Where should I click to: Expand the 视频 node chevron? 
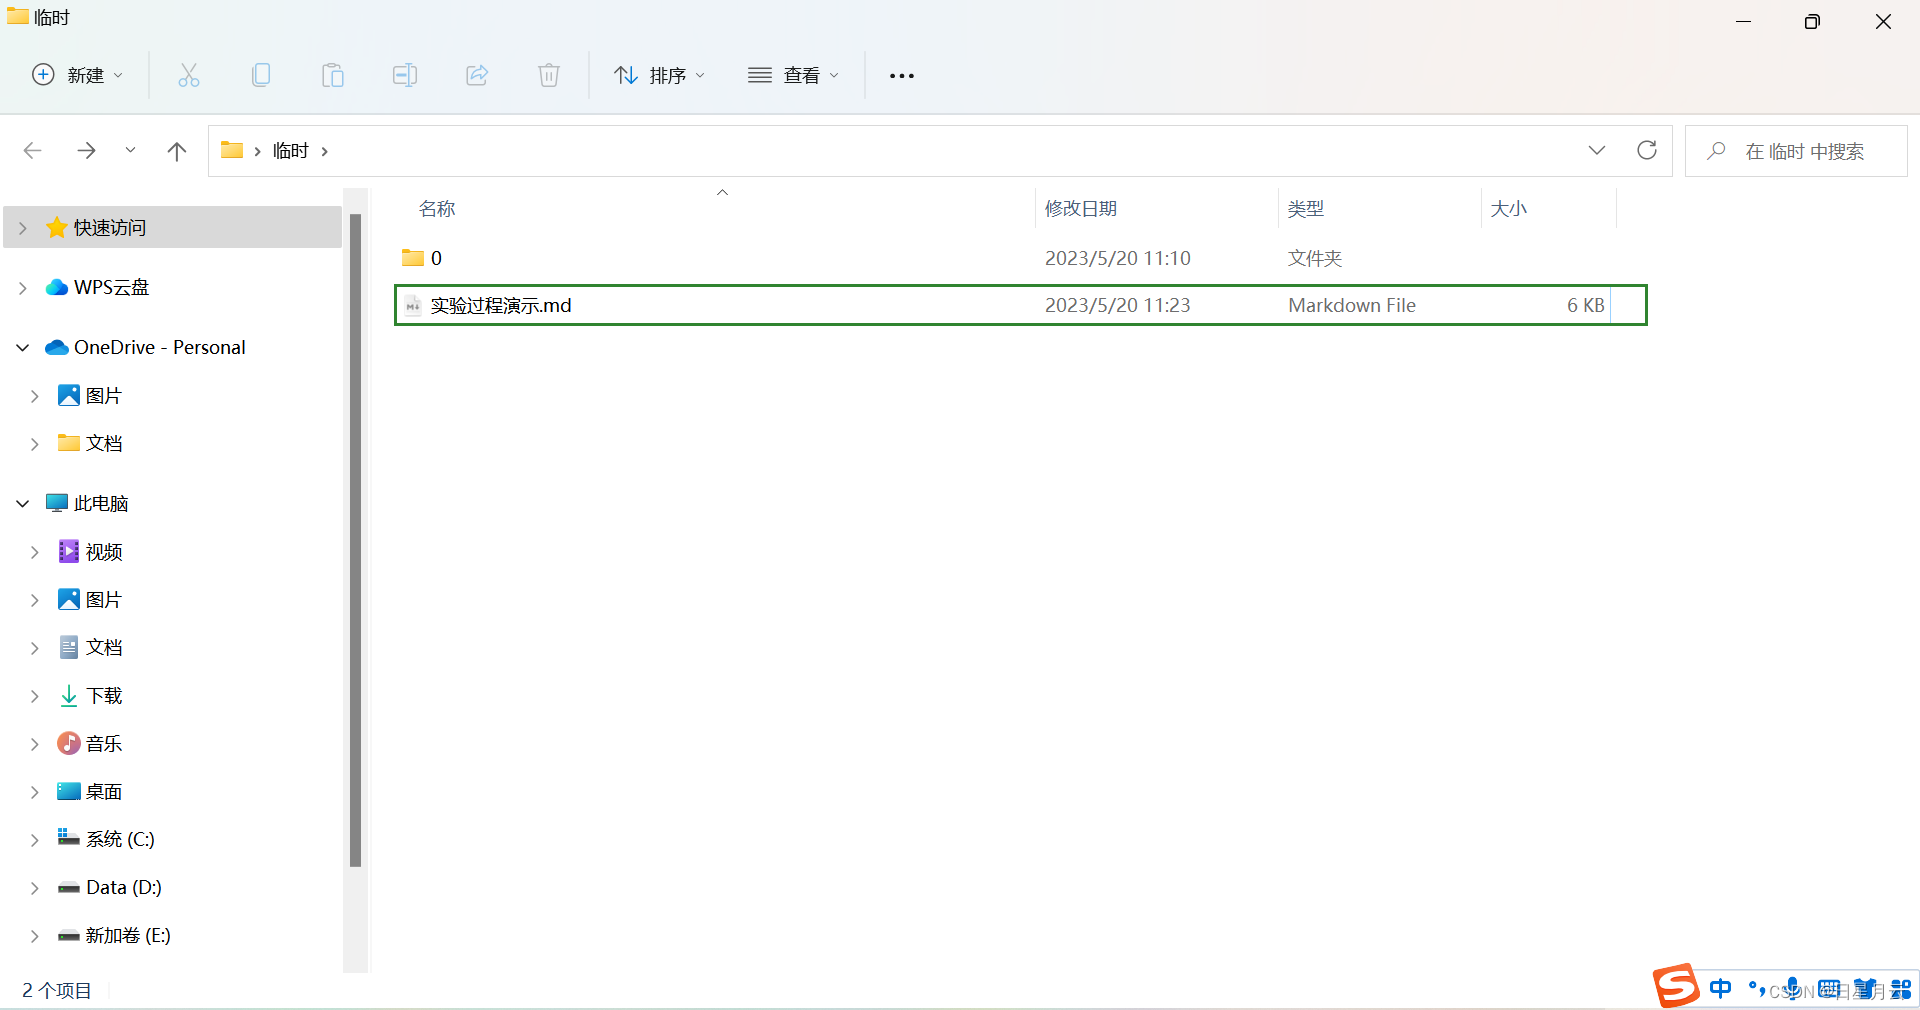point(35,552)
